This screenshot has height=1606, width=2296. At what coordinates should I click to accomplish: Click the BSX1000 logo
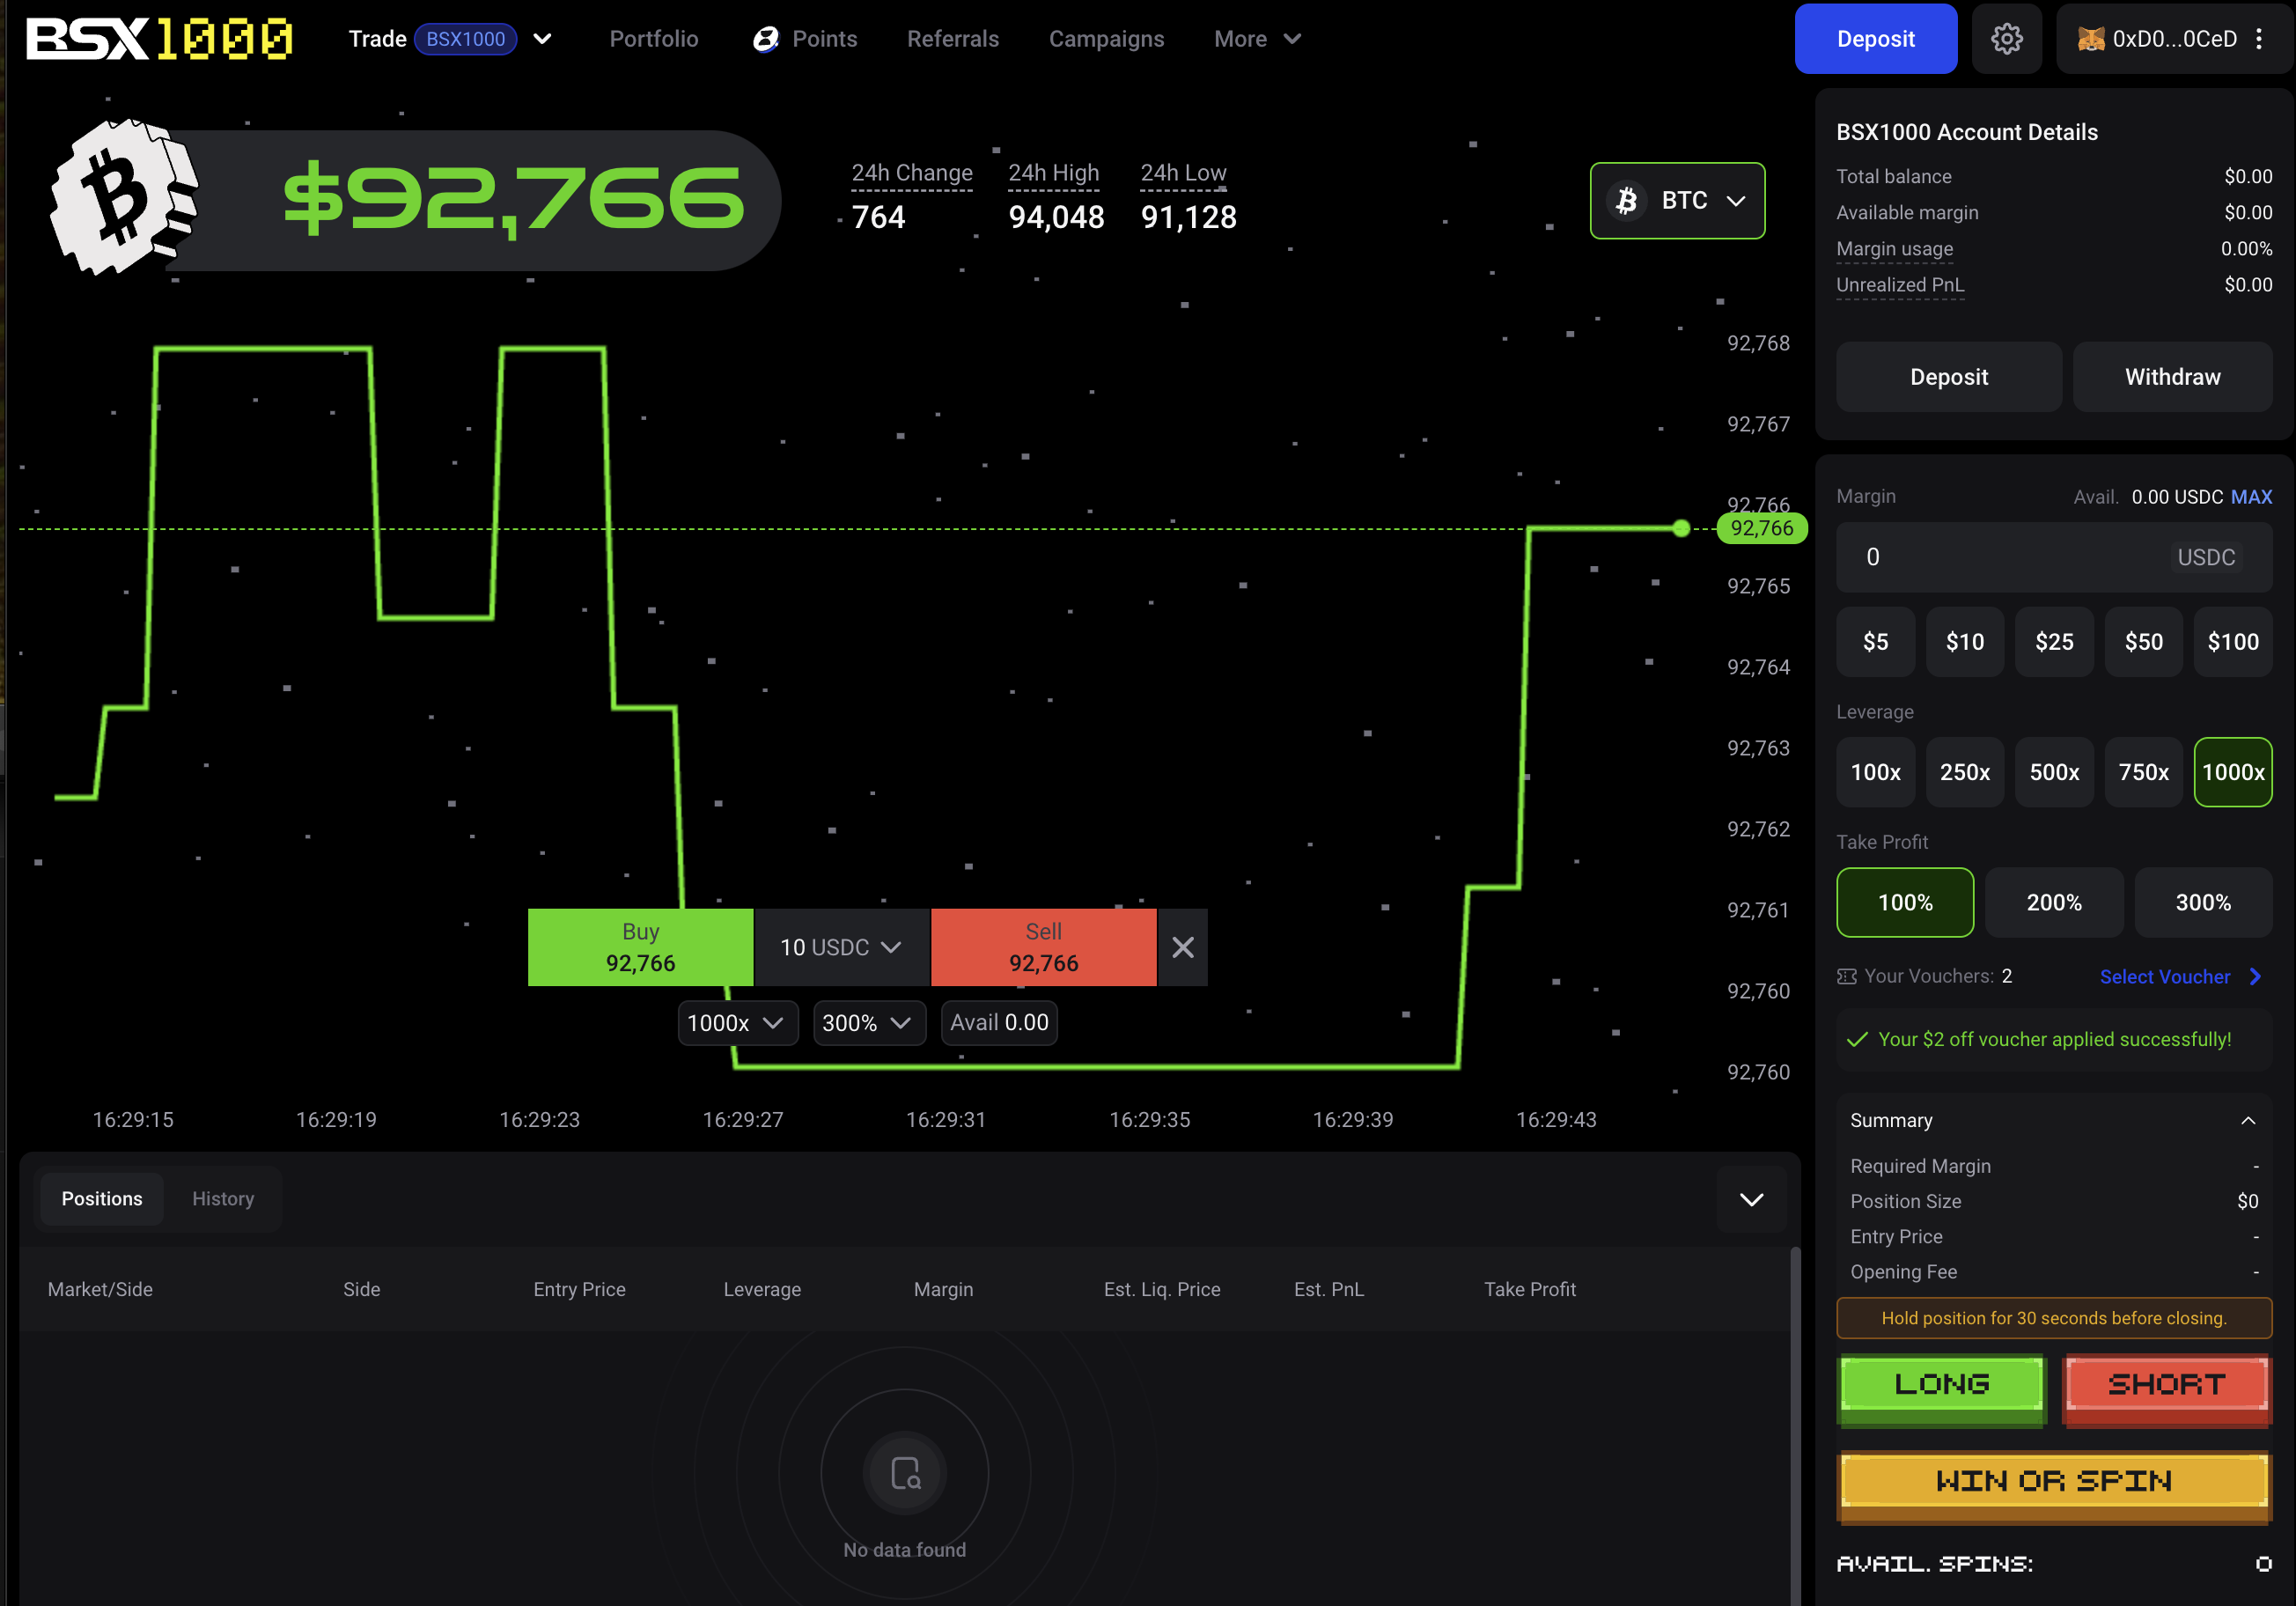point(160,39)
